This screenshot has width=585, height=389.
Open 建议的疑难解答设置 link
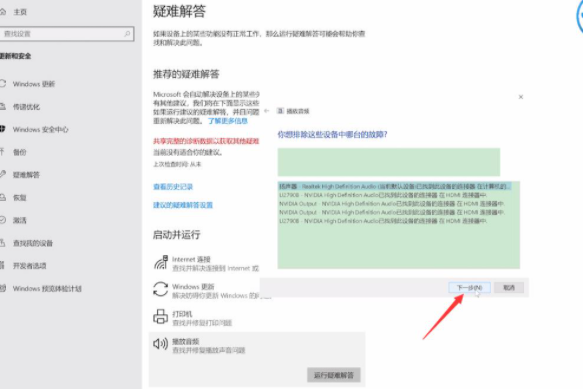183,205
